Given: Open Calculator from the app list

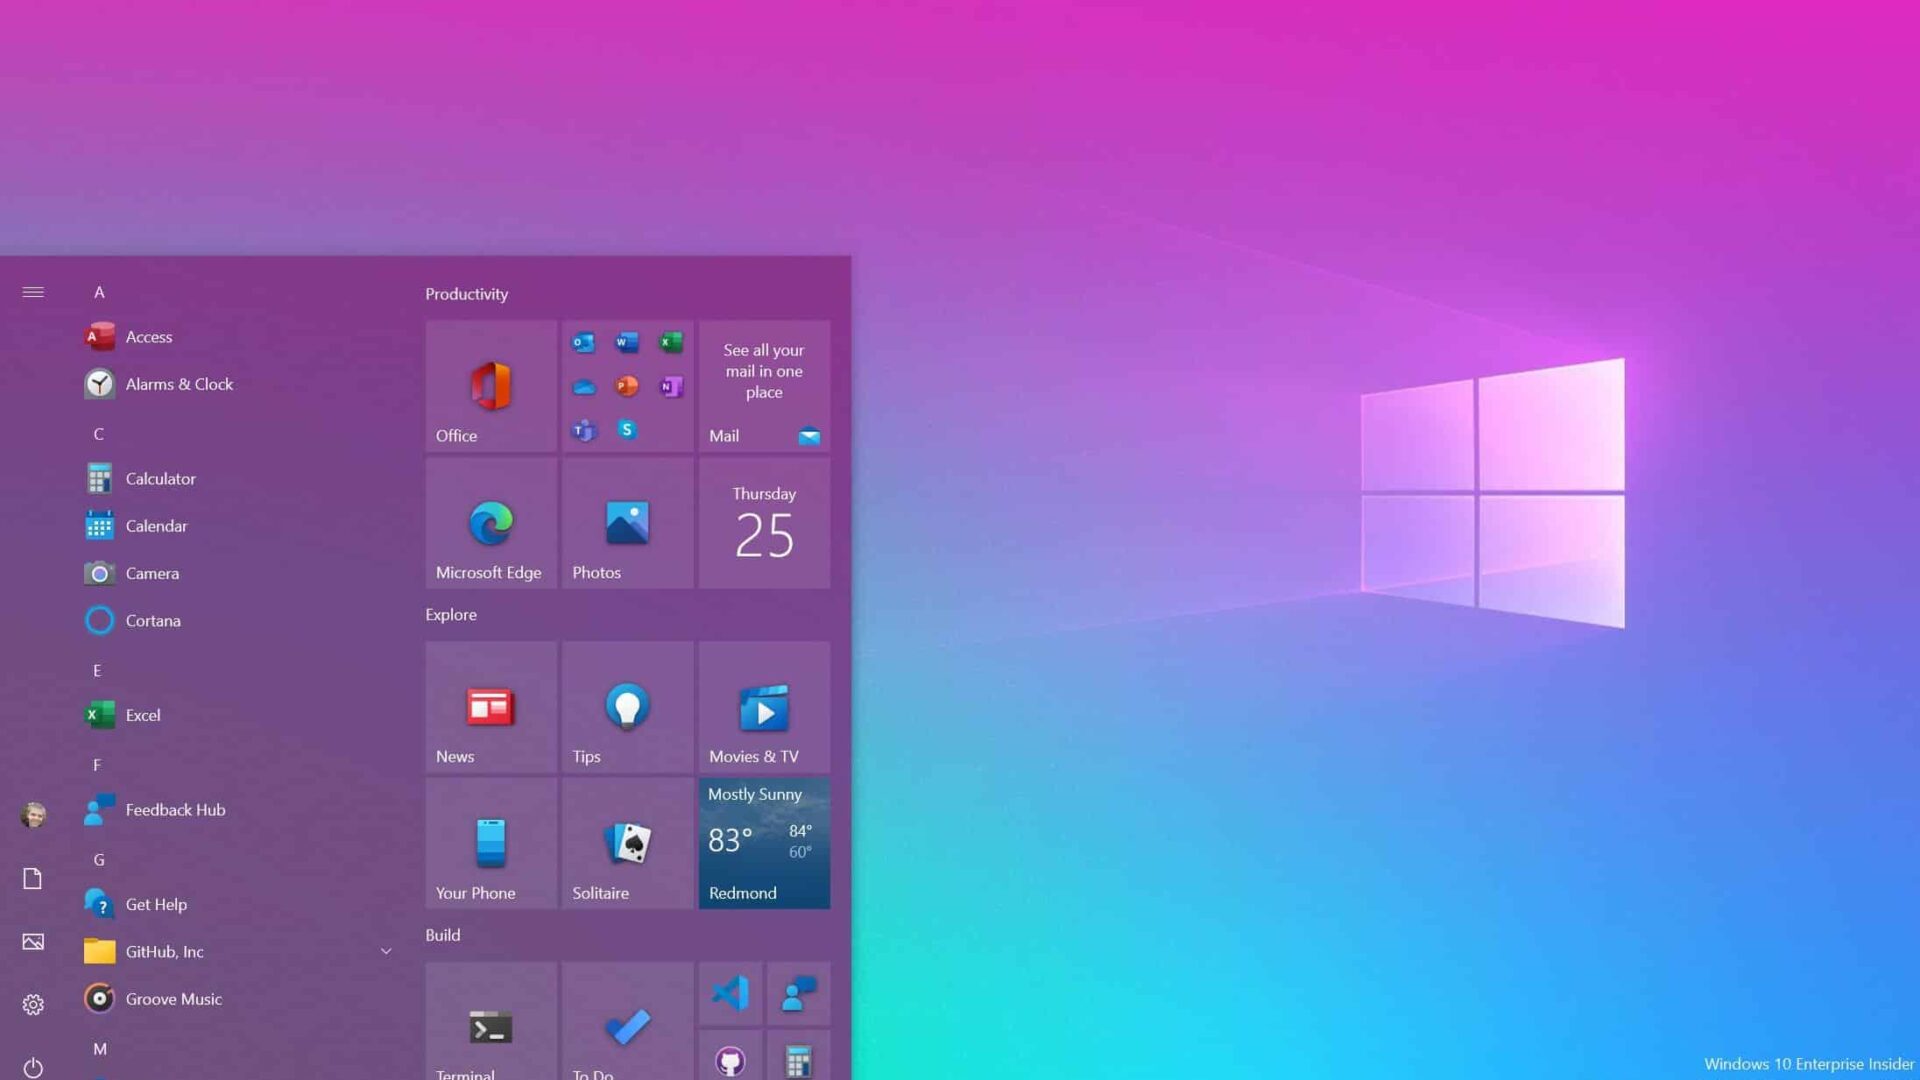Looking at the screenshot, I should pyautogui.click(x=238, y=479).
